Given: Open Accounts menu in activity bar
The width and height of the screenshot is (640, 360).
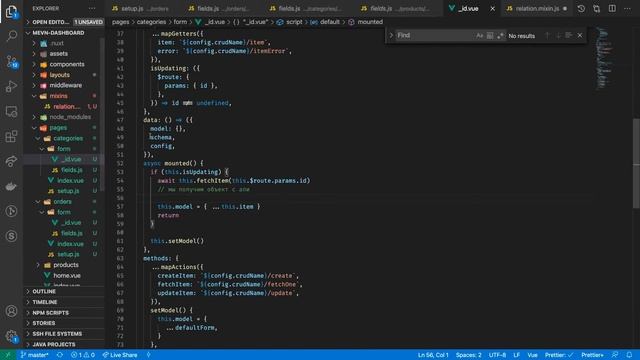Looking at the screenshot, I should tap(11, 311).
